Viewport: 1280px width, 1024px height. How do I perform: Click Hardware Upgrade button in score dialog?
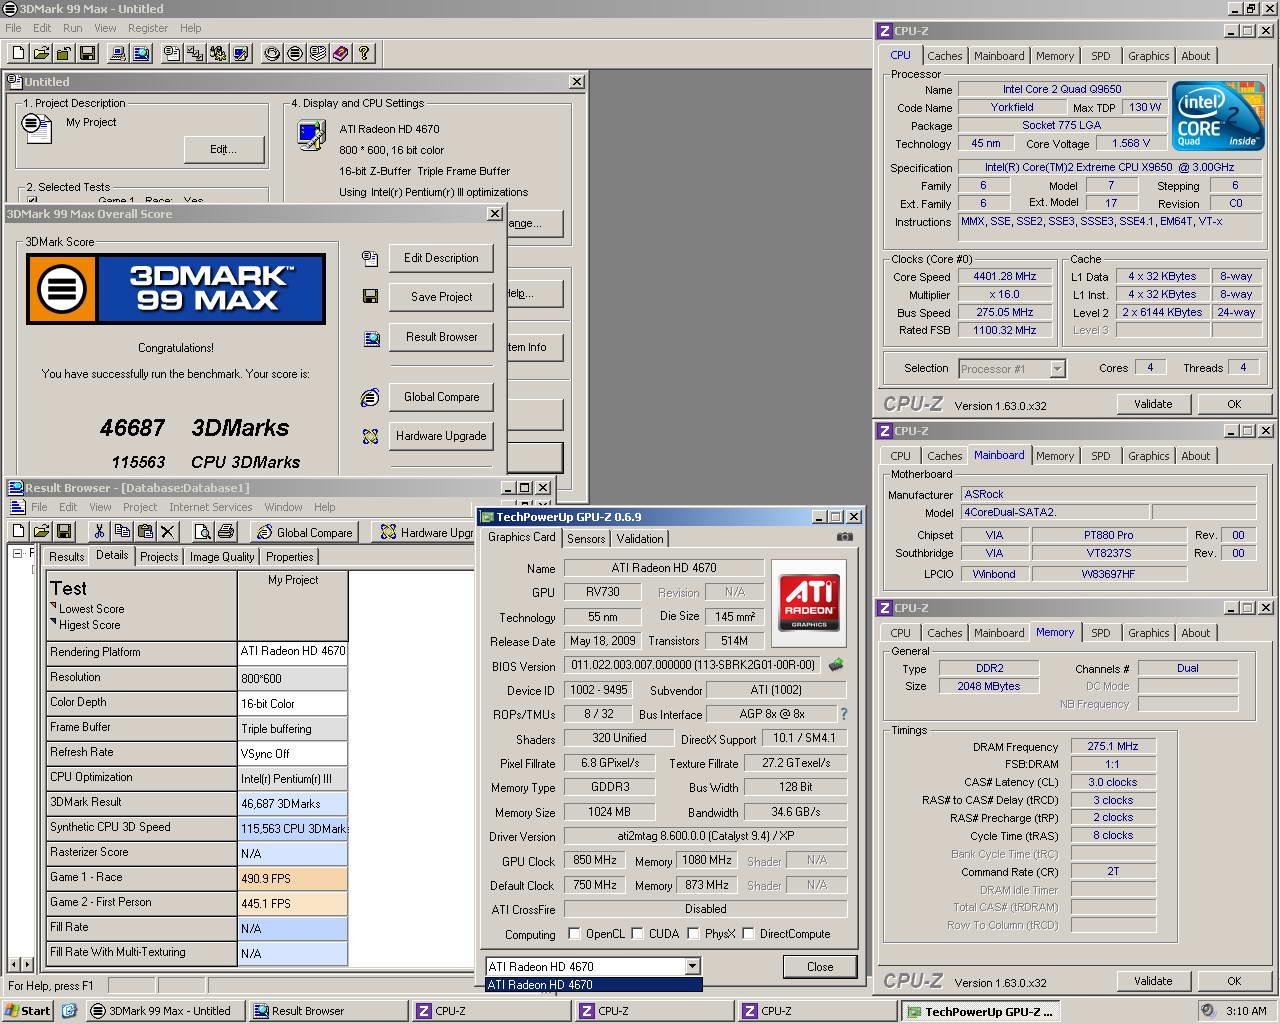[x=441, y=436]
